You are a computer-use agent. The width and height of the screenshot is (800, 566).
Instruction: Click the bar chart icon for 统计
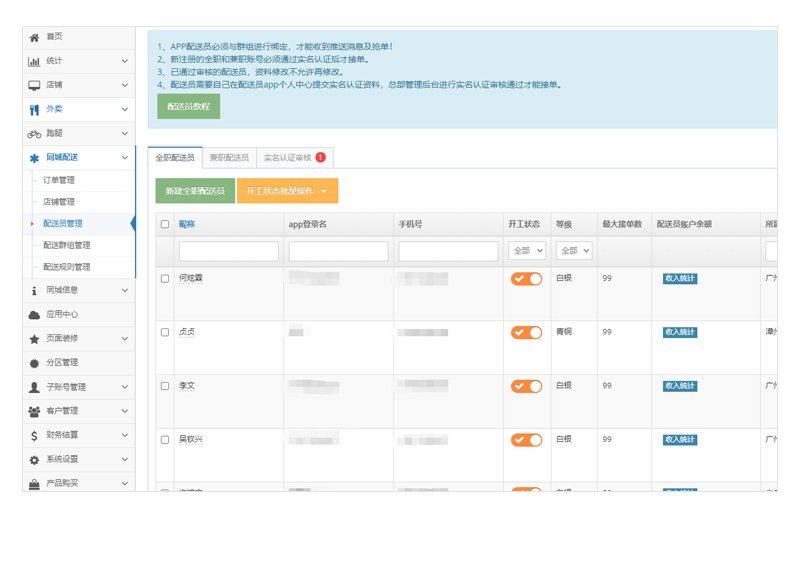pos(34,61)
